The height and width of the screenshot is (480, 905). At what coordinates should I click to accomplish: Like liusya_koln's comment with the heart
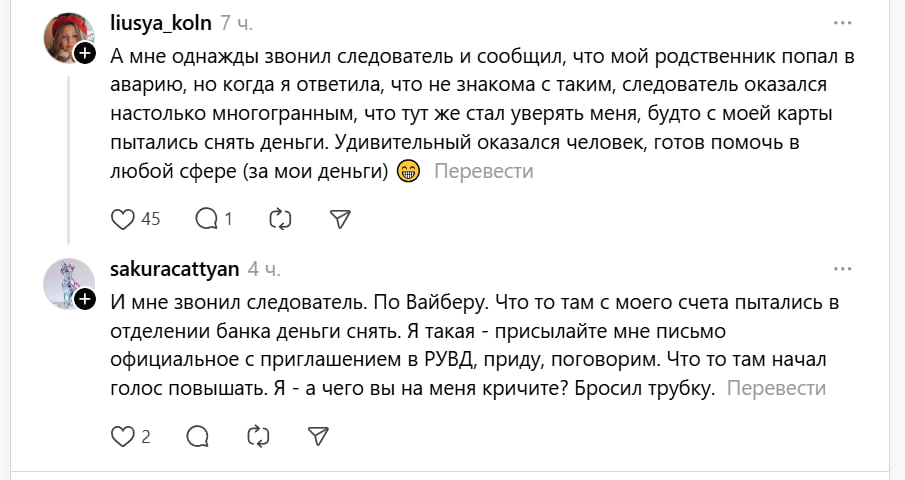click(122, 218)
